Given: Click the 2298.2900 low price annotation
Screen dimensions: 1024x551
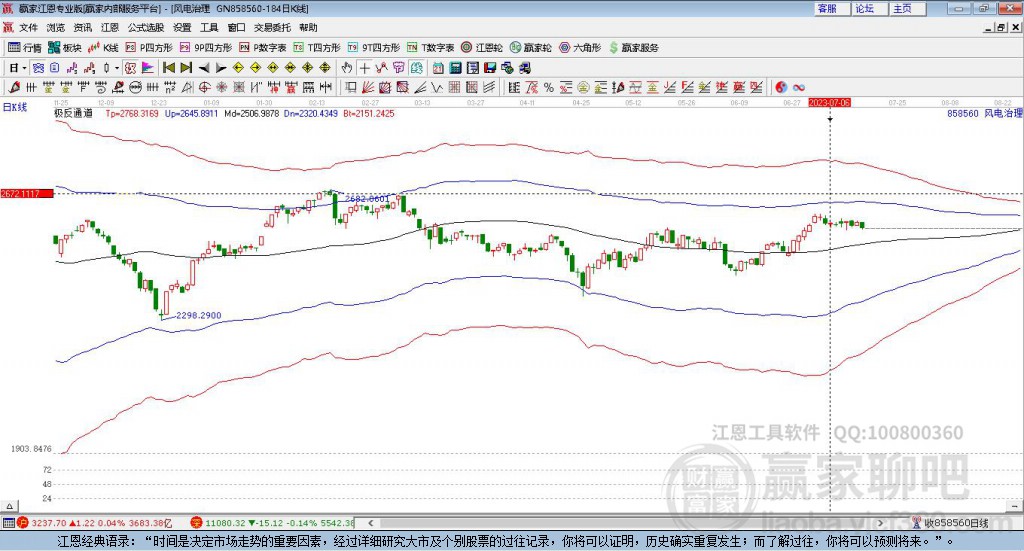Looking at the screenshot, I should [199, 315].
